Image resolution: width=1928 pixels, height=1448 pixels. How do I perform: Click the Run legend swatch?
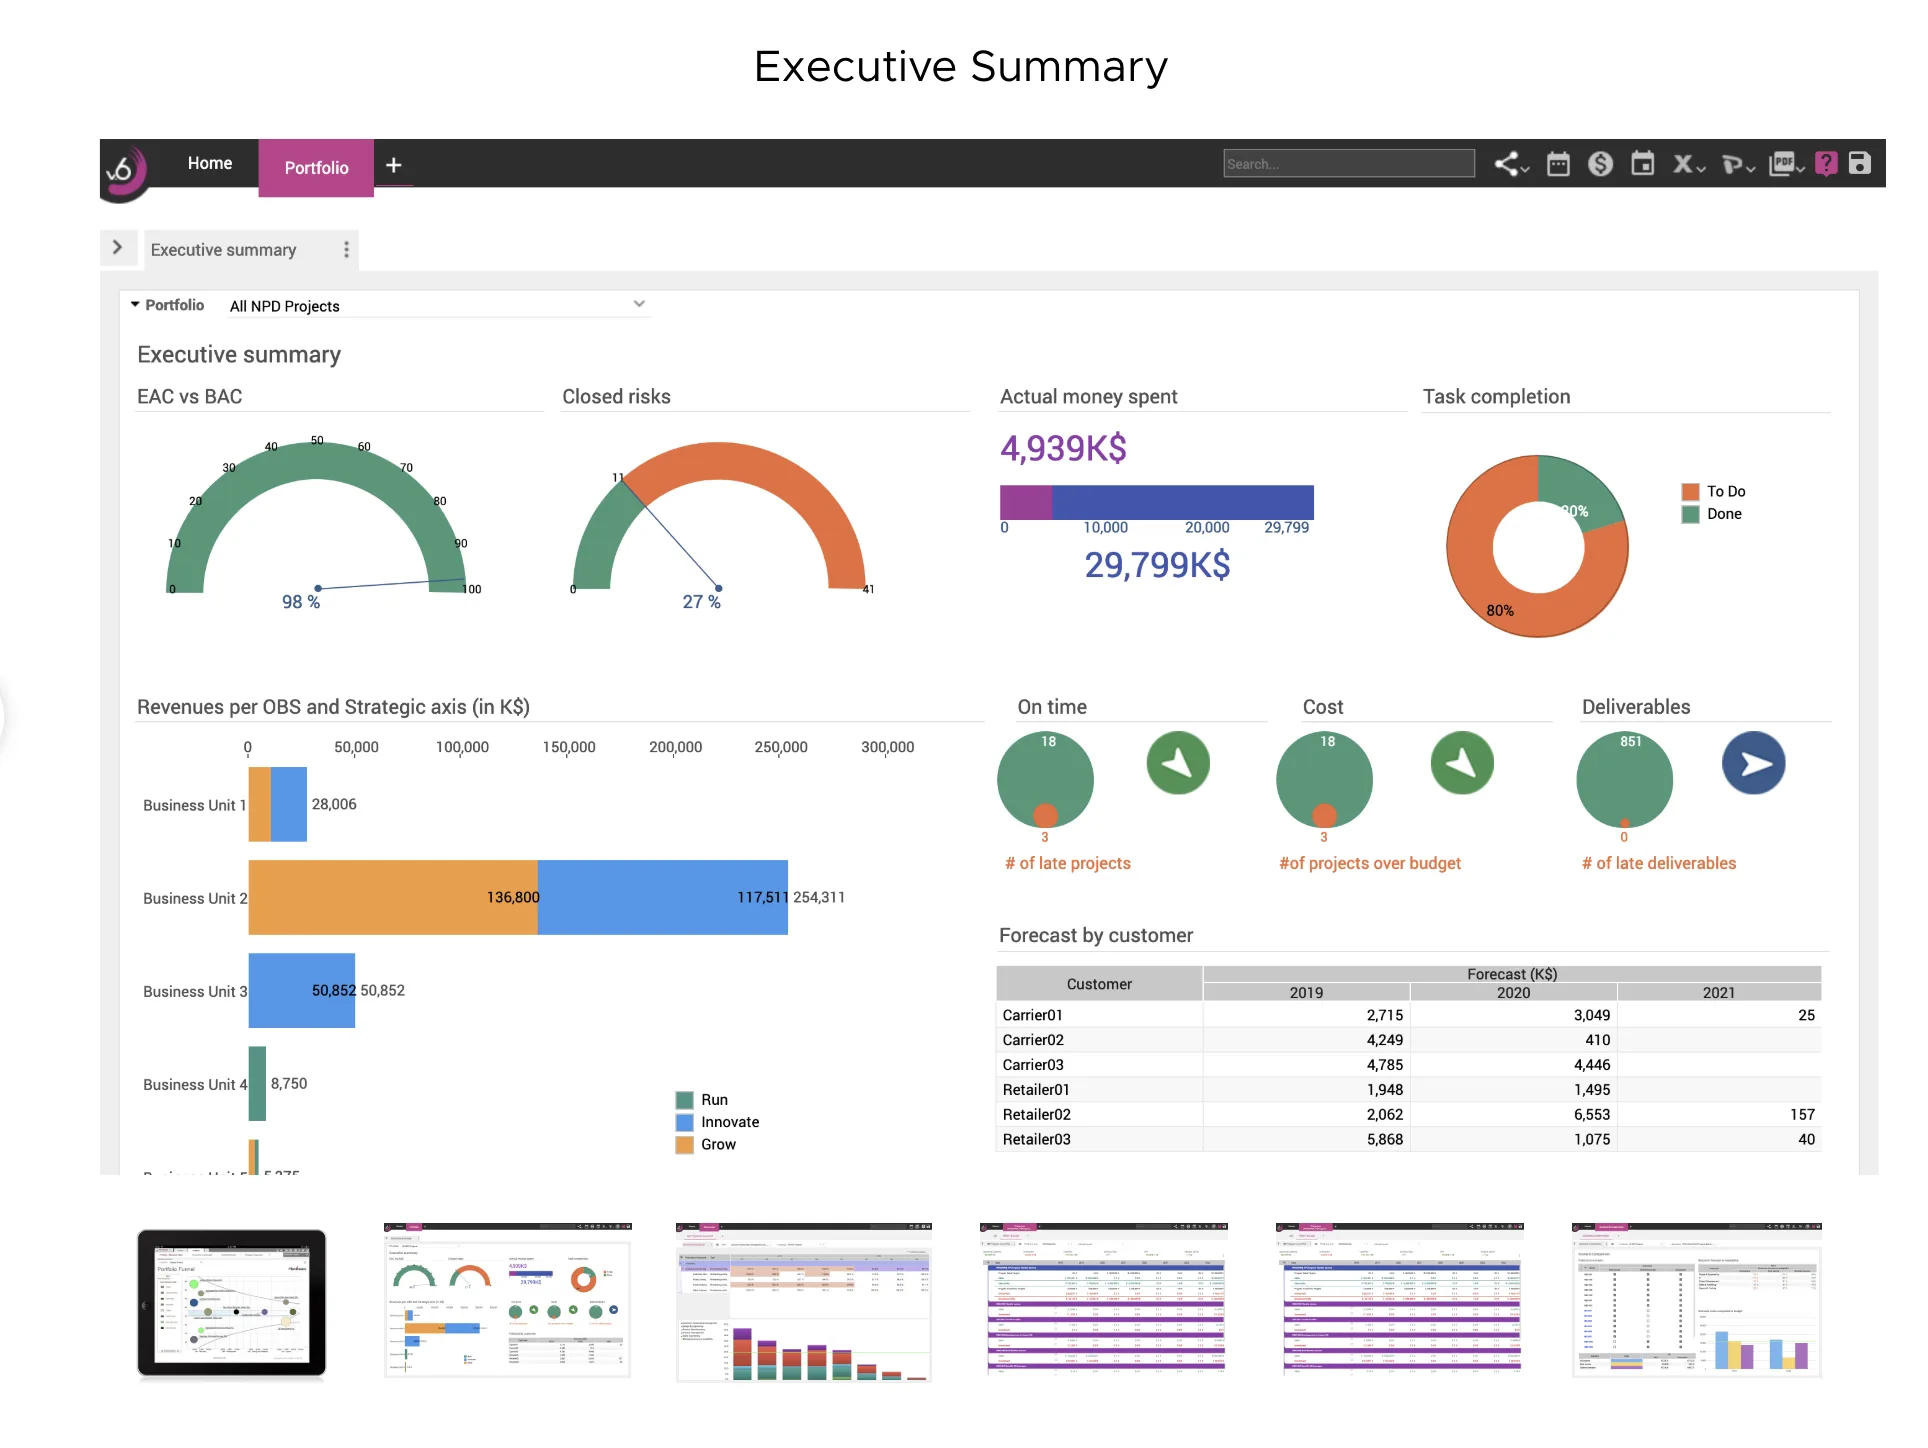click(x=684, y=1100)
